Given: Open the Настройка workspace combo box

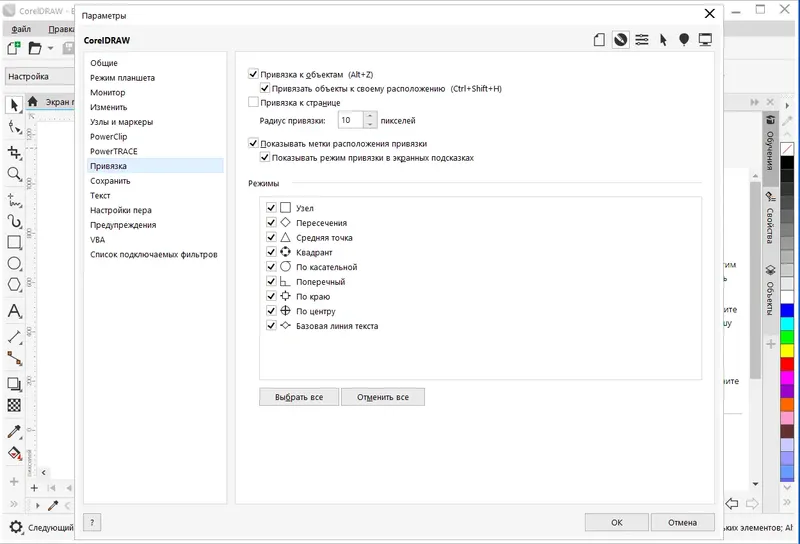Looking at the screenshot, I should [40, 77].
